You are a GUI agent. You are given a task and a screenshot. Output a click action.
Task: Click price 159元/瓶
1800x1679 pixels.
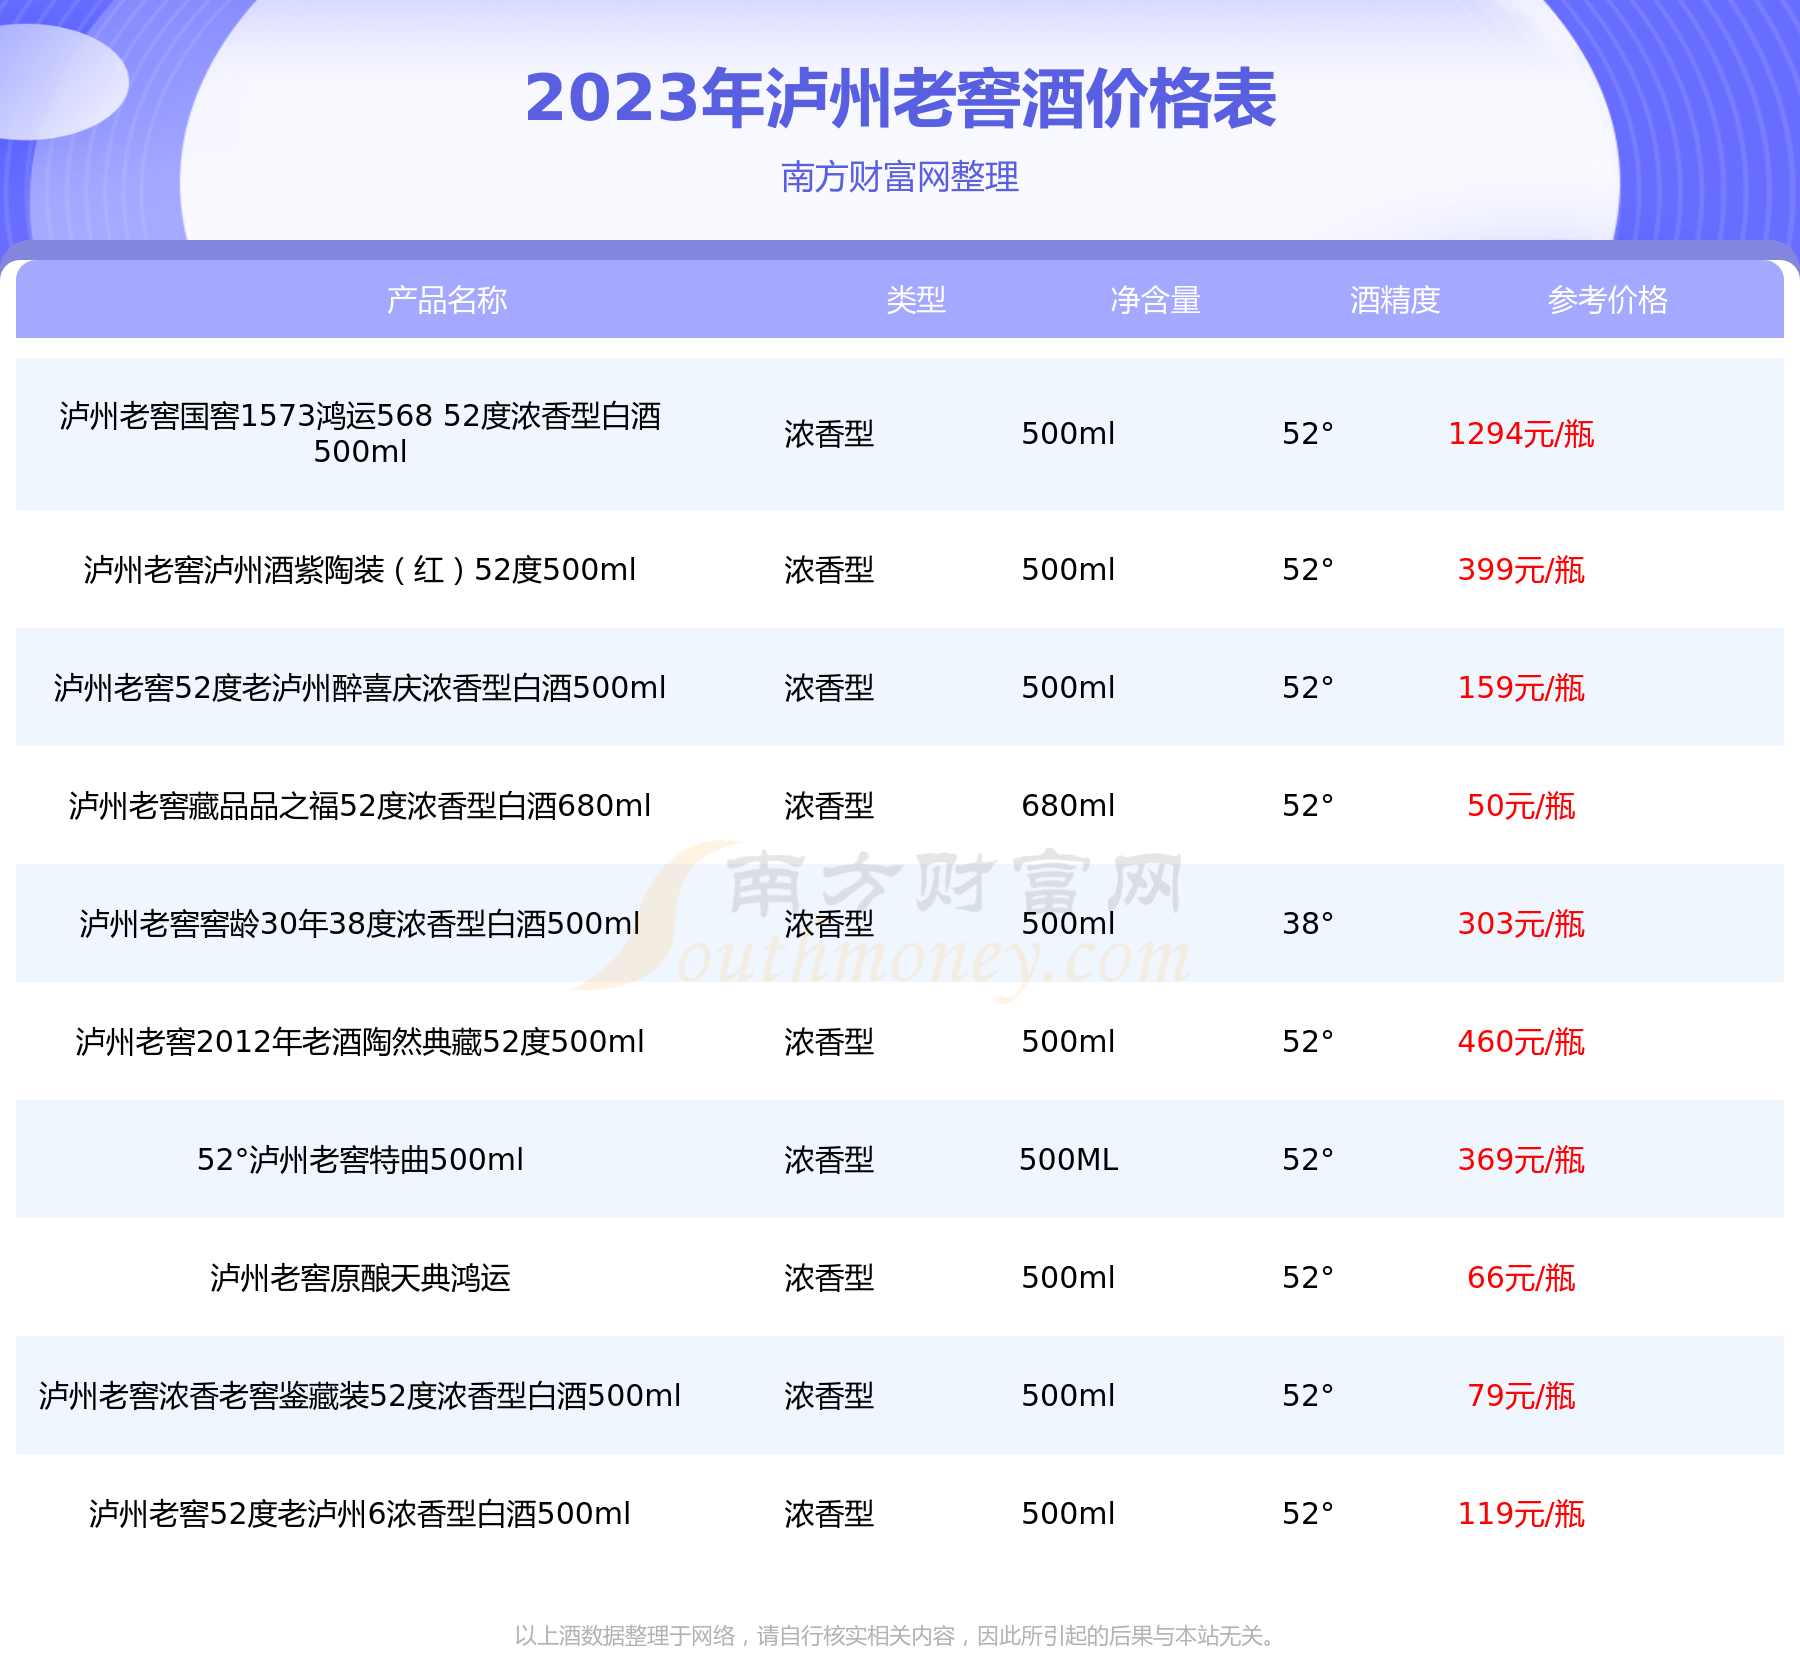click(x=1521, y=688)
